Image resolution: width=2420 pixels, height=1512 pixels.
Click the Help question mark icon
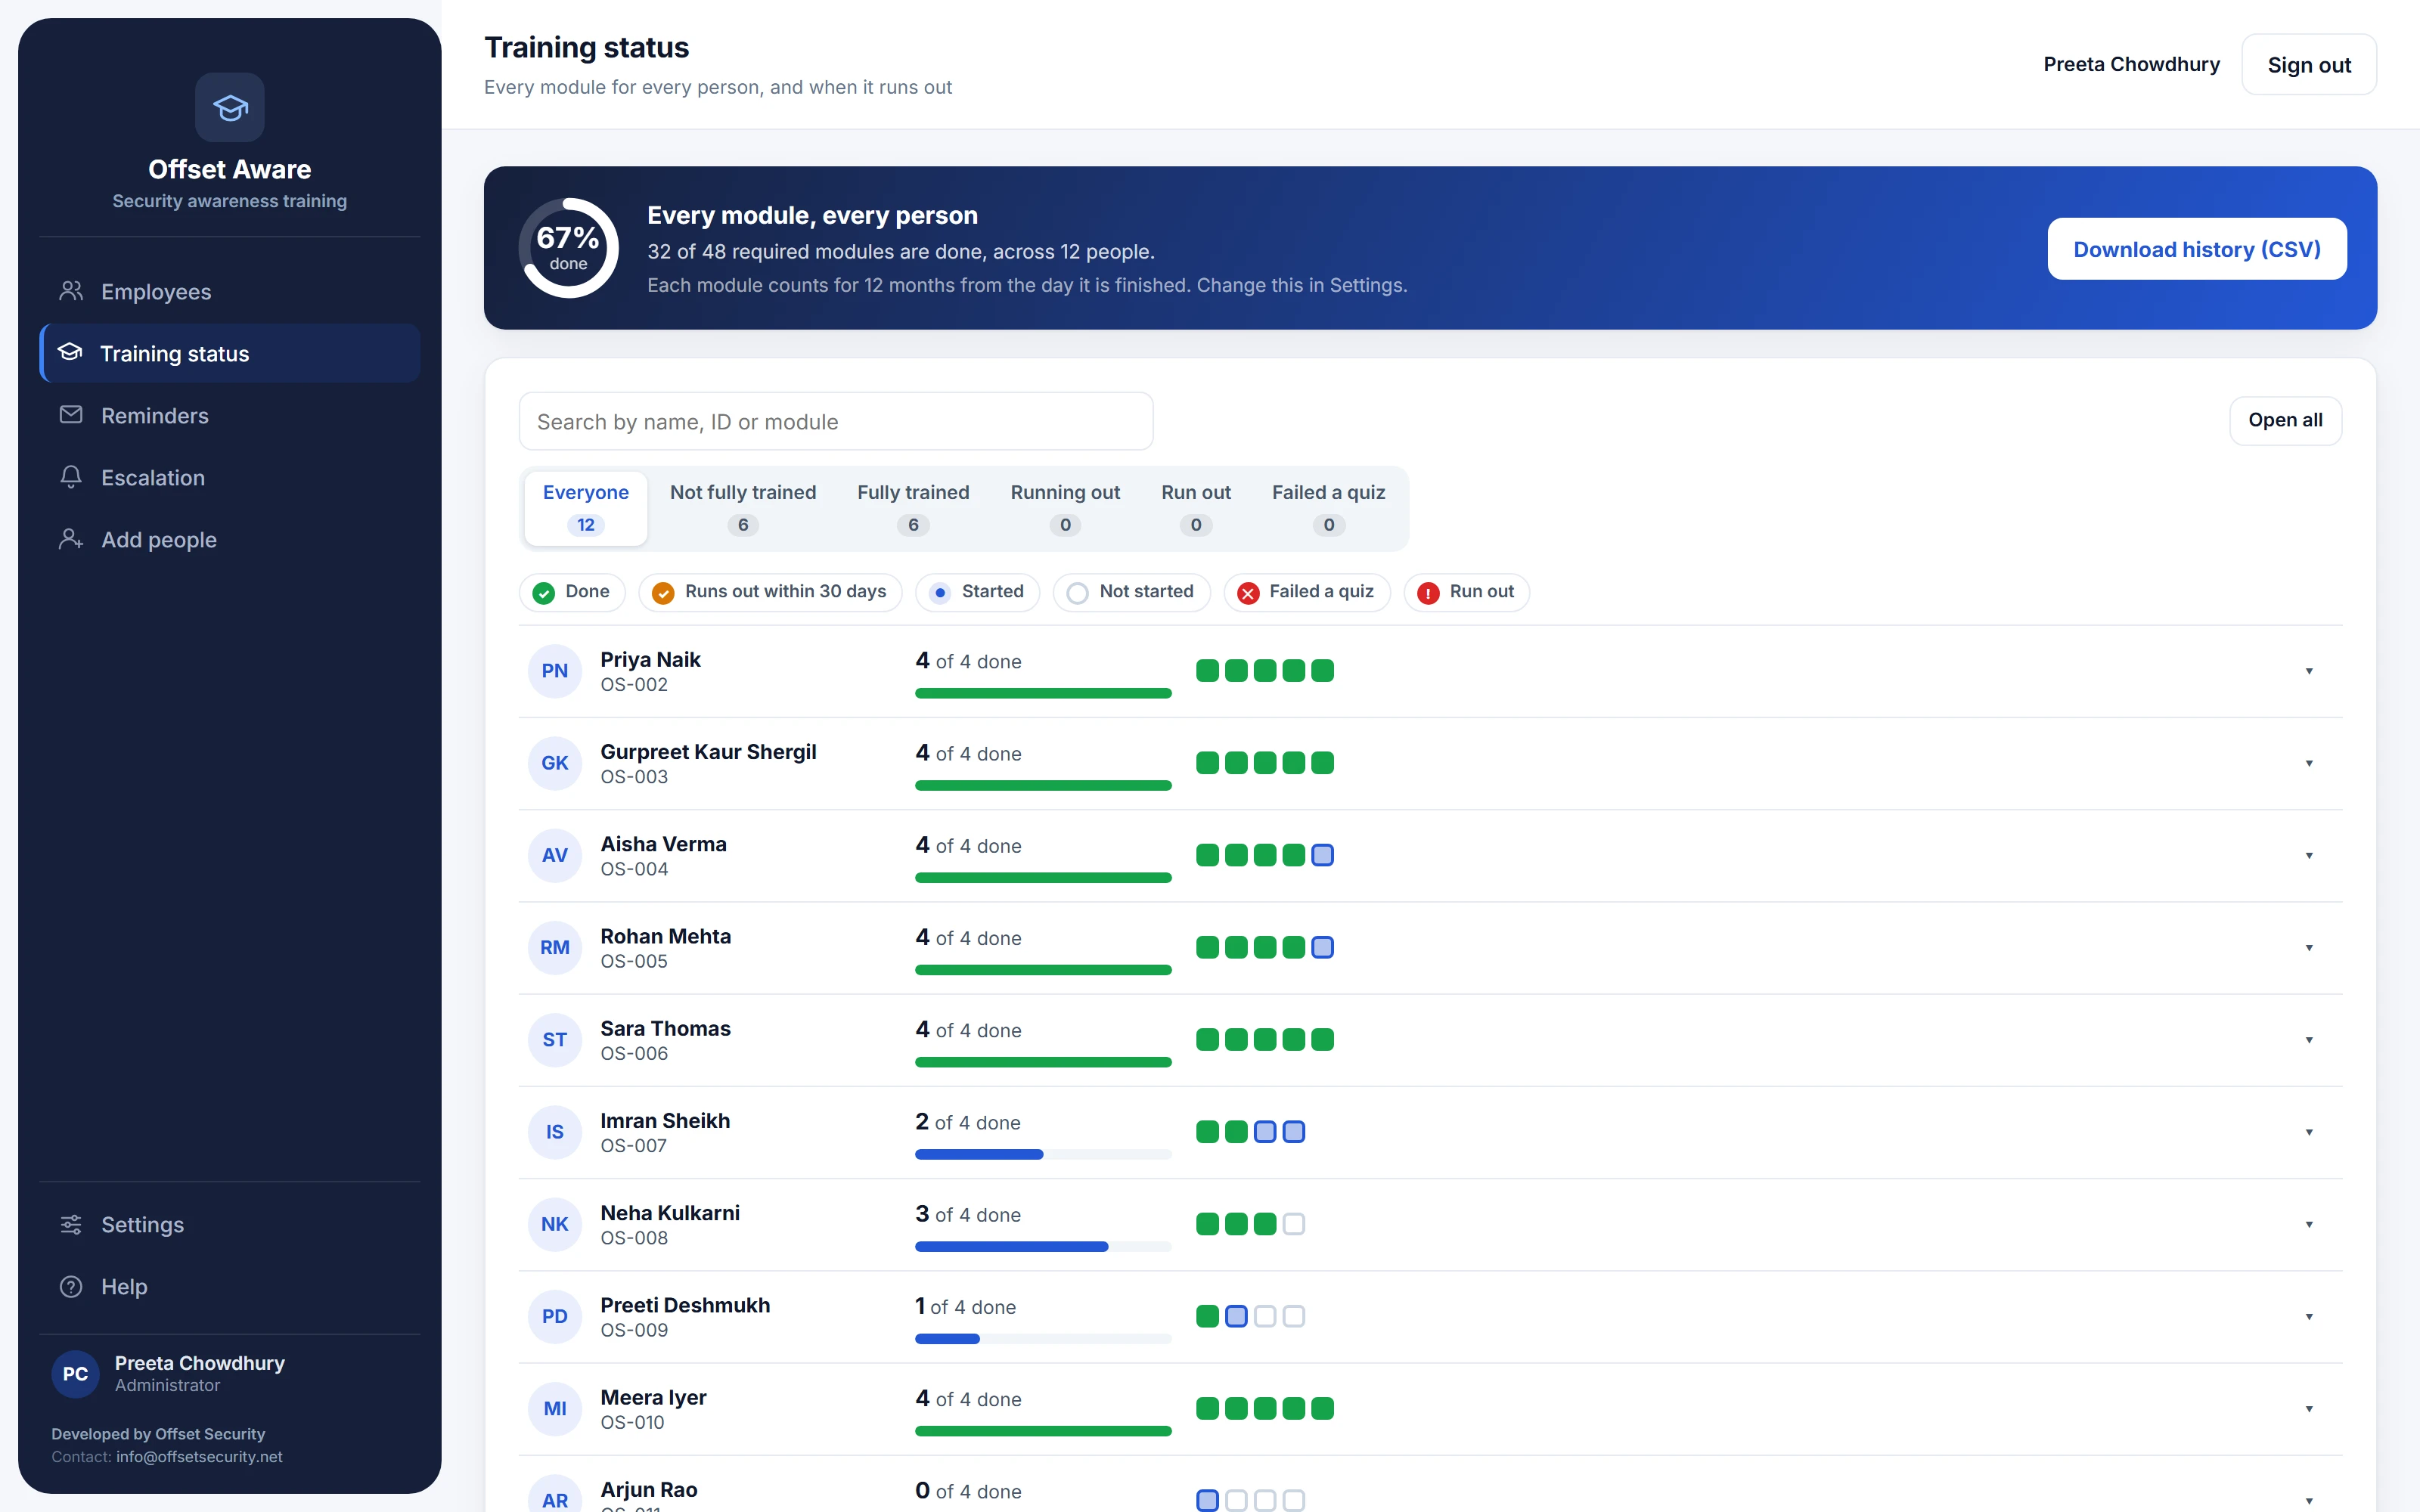pyautogui.click(x=71, y=1286)
